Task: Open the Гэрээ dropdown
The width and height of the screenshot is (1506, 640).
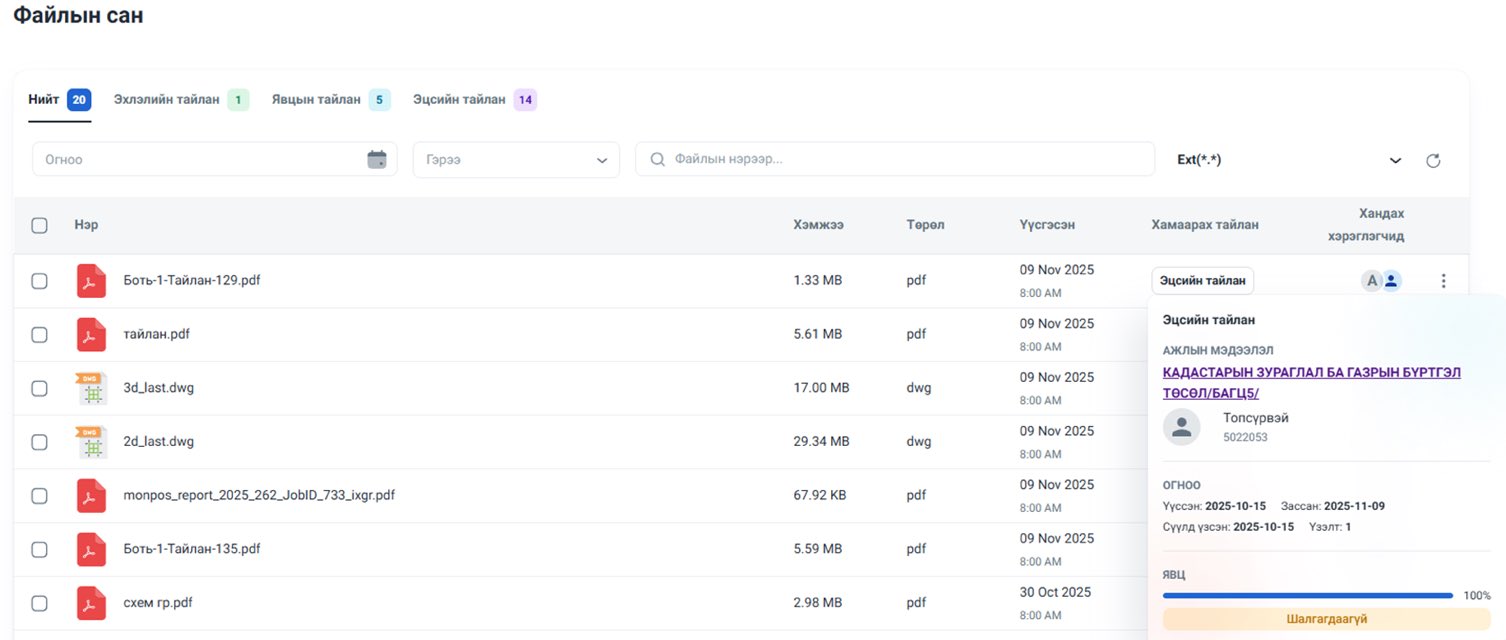Action: [516, 160]
